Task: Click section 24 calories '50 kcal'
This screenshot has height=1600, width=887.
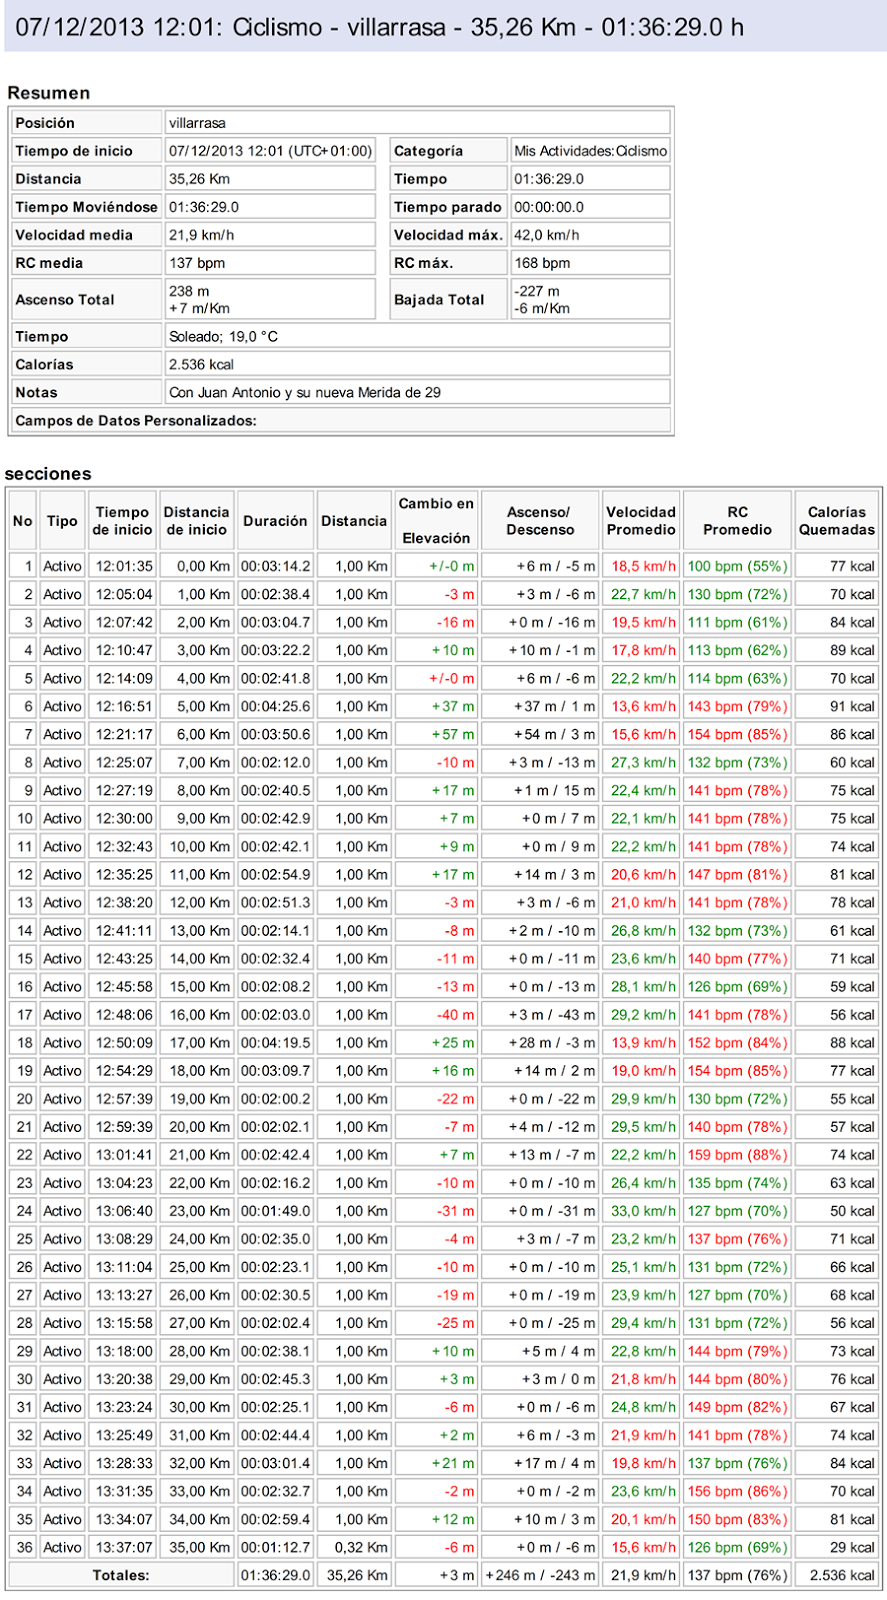Action: (x=853, y=1210)
